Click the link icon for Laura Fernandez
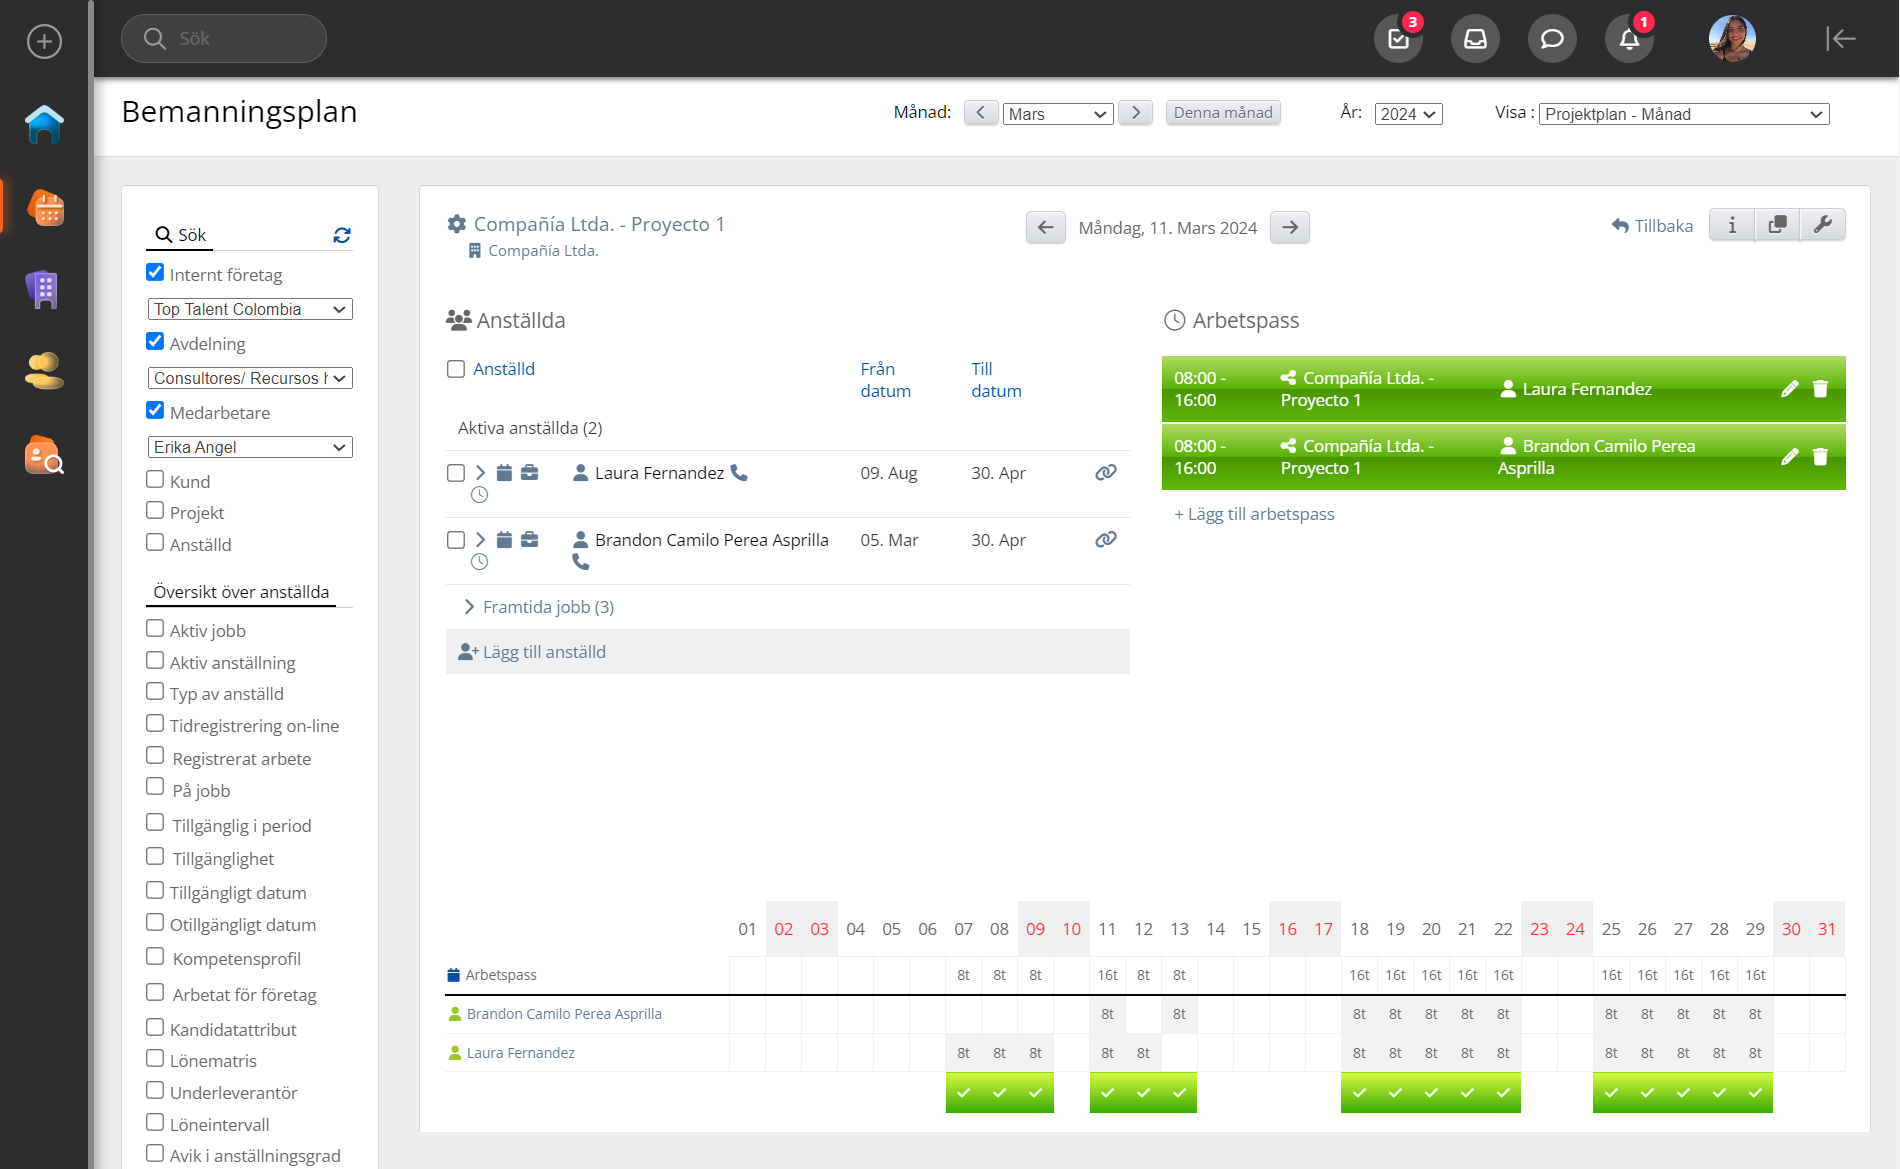The height and width of the screenshot is (1169, 1900). click(x=1105, y=473)
